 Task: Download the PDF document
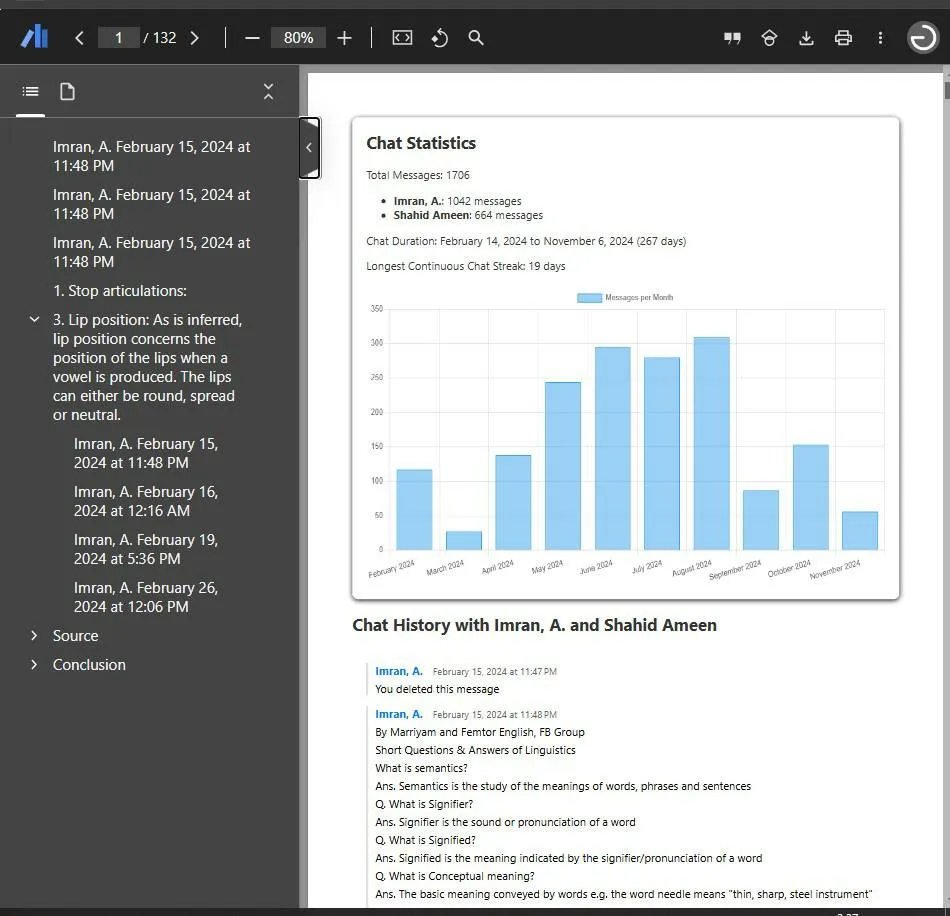tap(806, 38)
